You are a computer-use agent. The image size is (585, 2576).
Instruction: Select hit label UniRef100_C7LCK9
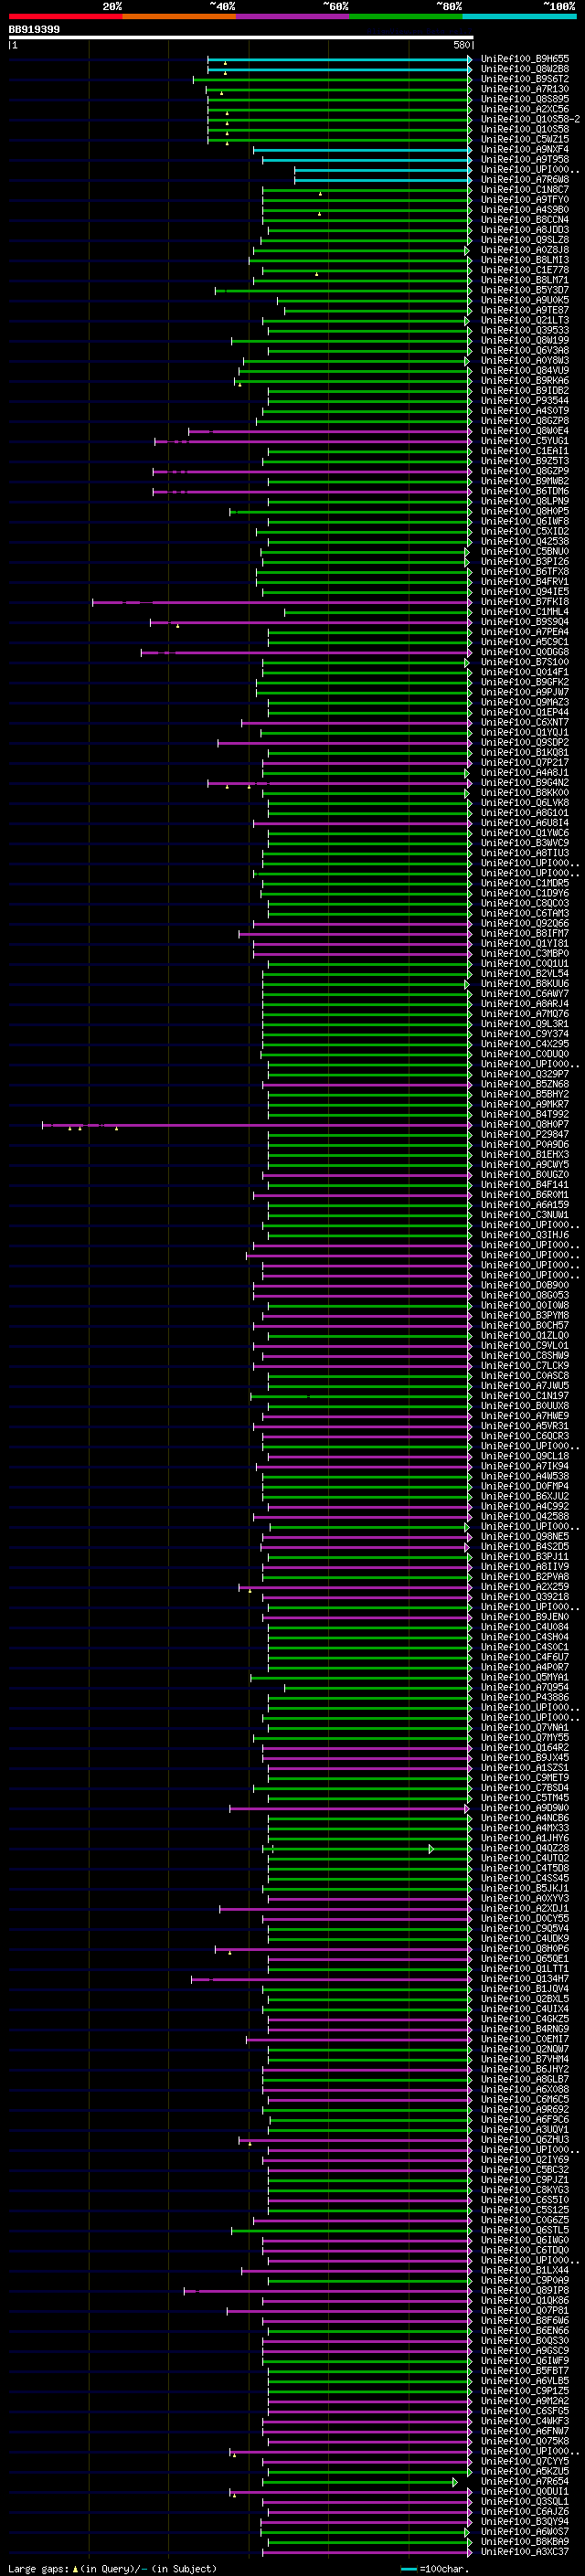525,1366
